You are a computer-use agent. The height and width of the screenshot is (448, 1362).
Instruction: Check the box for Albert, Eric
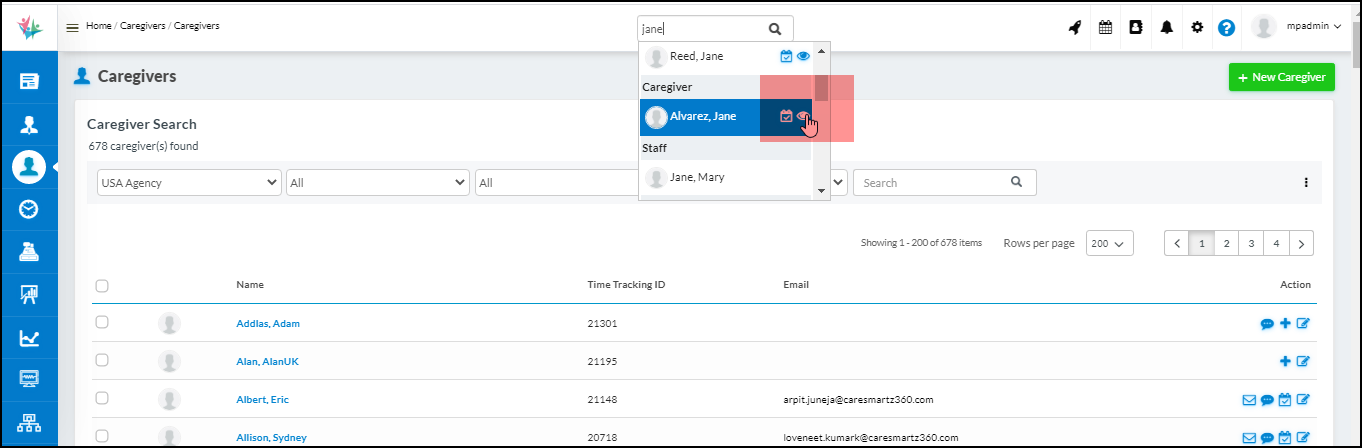(102, 398)
